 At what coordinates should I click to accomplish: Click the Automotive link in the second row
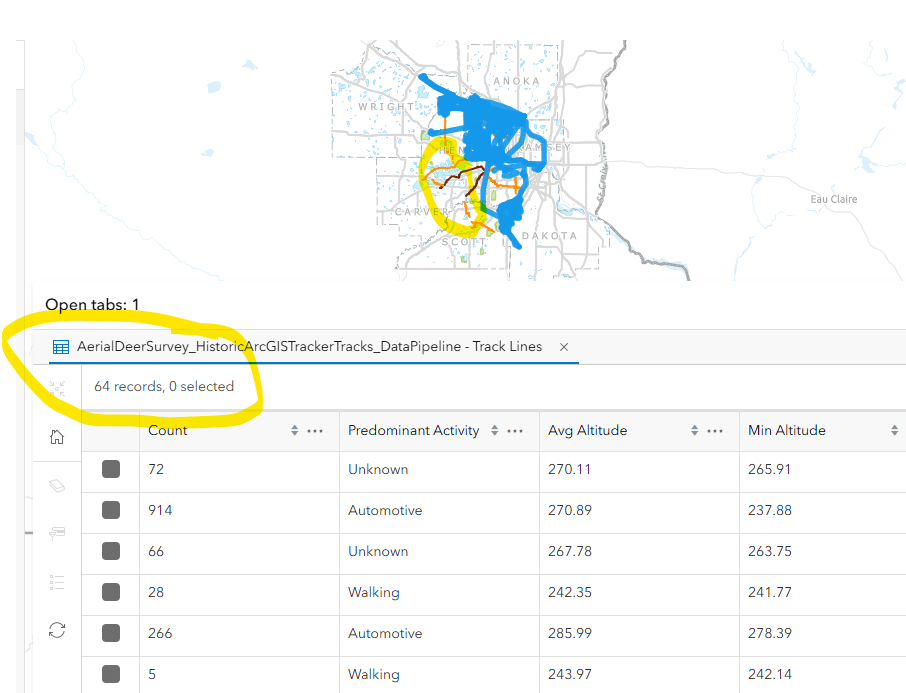tap(385, 510)
